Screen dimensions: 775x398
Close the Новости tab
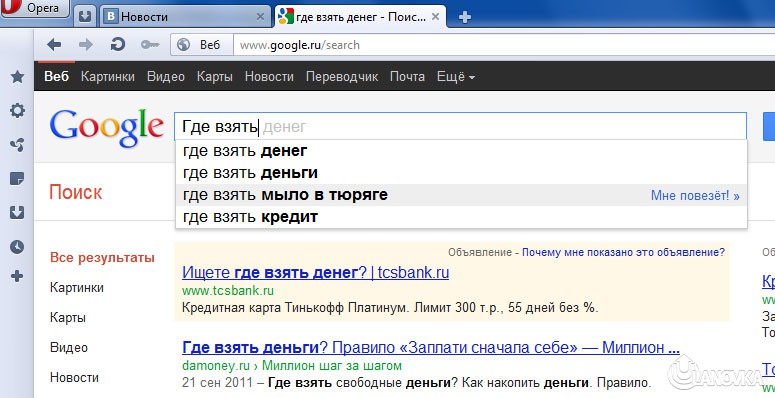[x=260, y=17]
